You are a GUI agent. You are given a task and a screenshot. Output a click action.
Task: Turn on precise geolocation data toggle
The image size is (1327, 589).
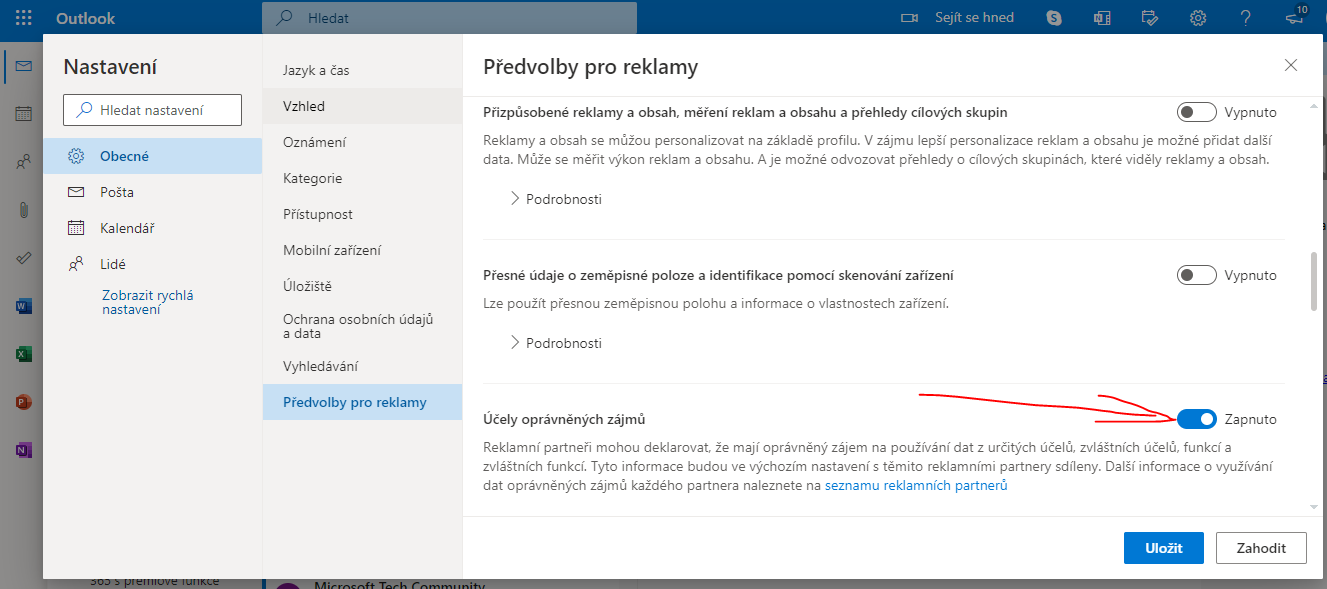click(1197, 275)
